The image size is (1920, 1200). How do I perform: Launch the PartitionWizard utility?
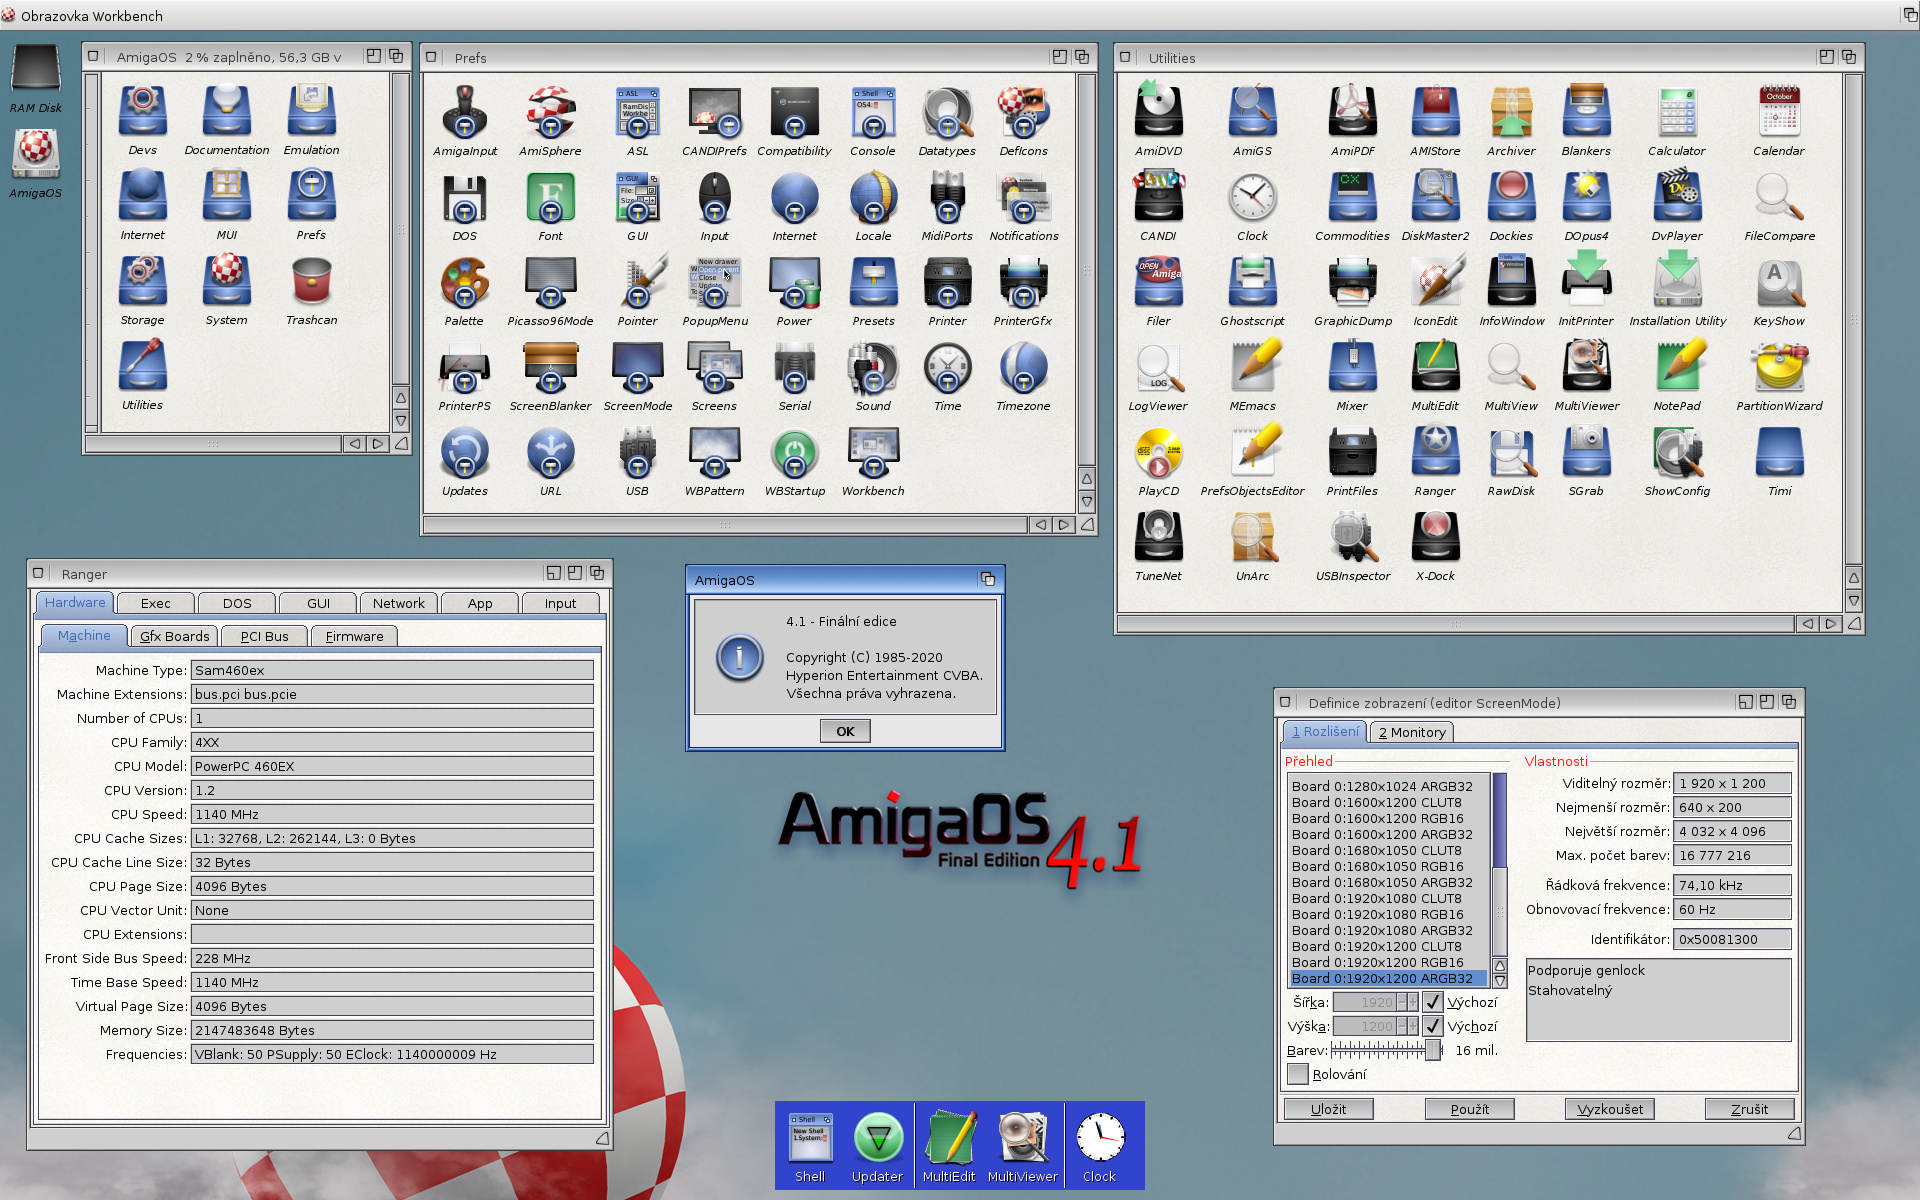coord(1778,368)
